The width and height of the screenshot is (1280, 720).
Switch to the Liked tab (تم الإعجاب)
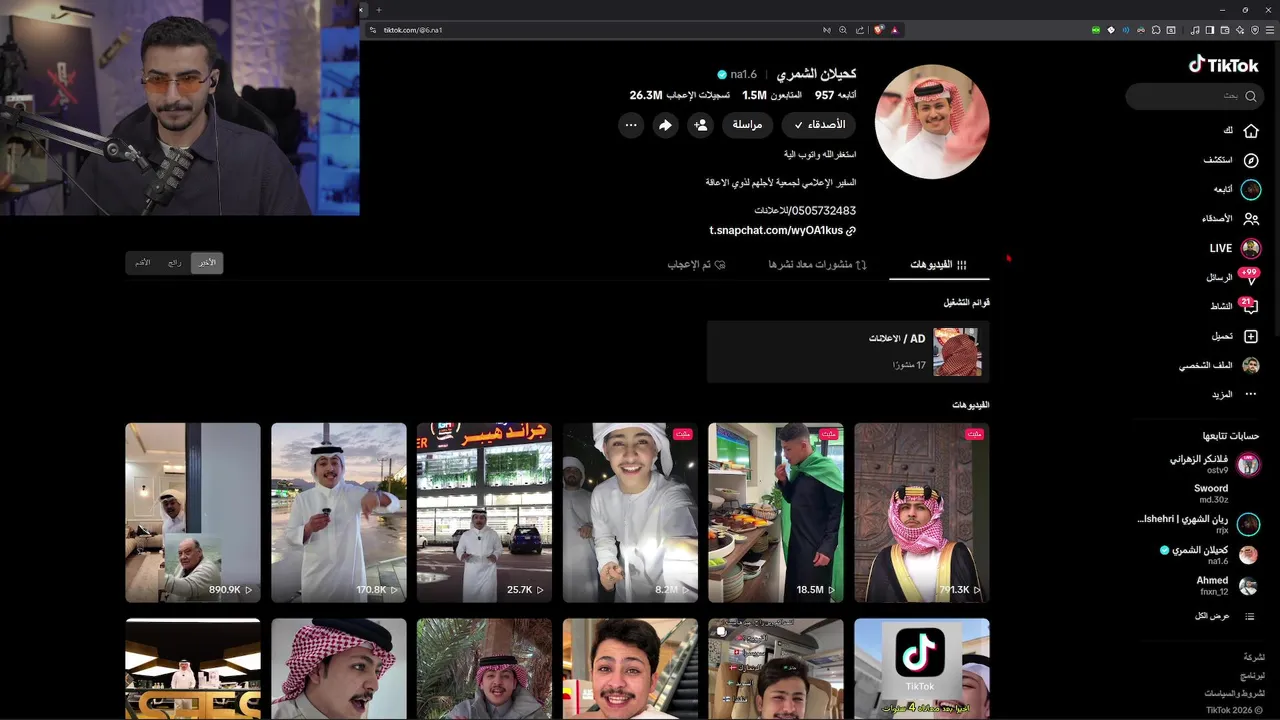click(x=696, y=264)
